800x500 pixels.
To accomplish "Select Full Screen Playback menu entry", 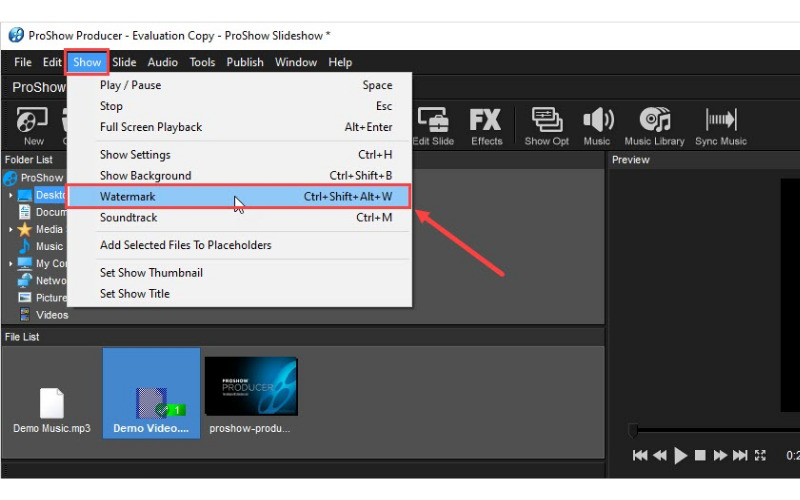I will point(239,127).
